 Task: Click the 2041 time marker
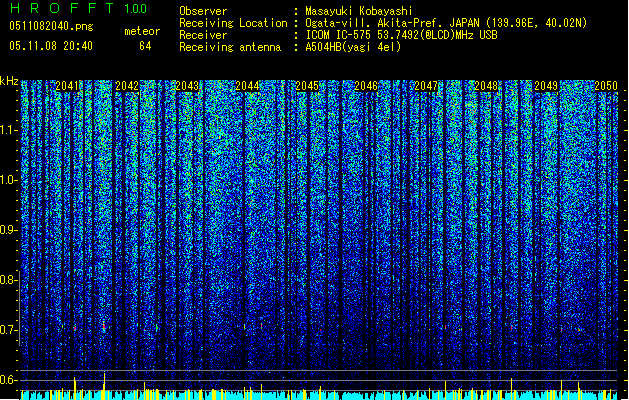tap(67, 86)
